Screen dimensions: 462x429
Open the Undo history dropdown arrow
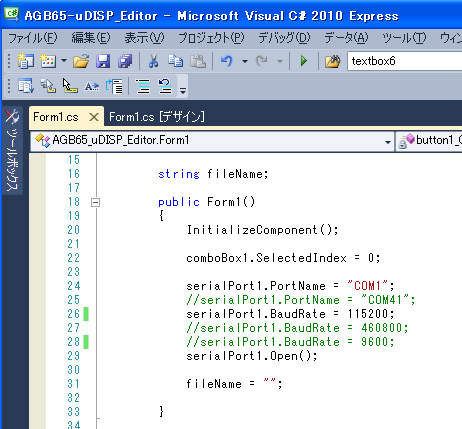pos(245,61)
